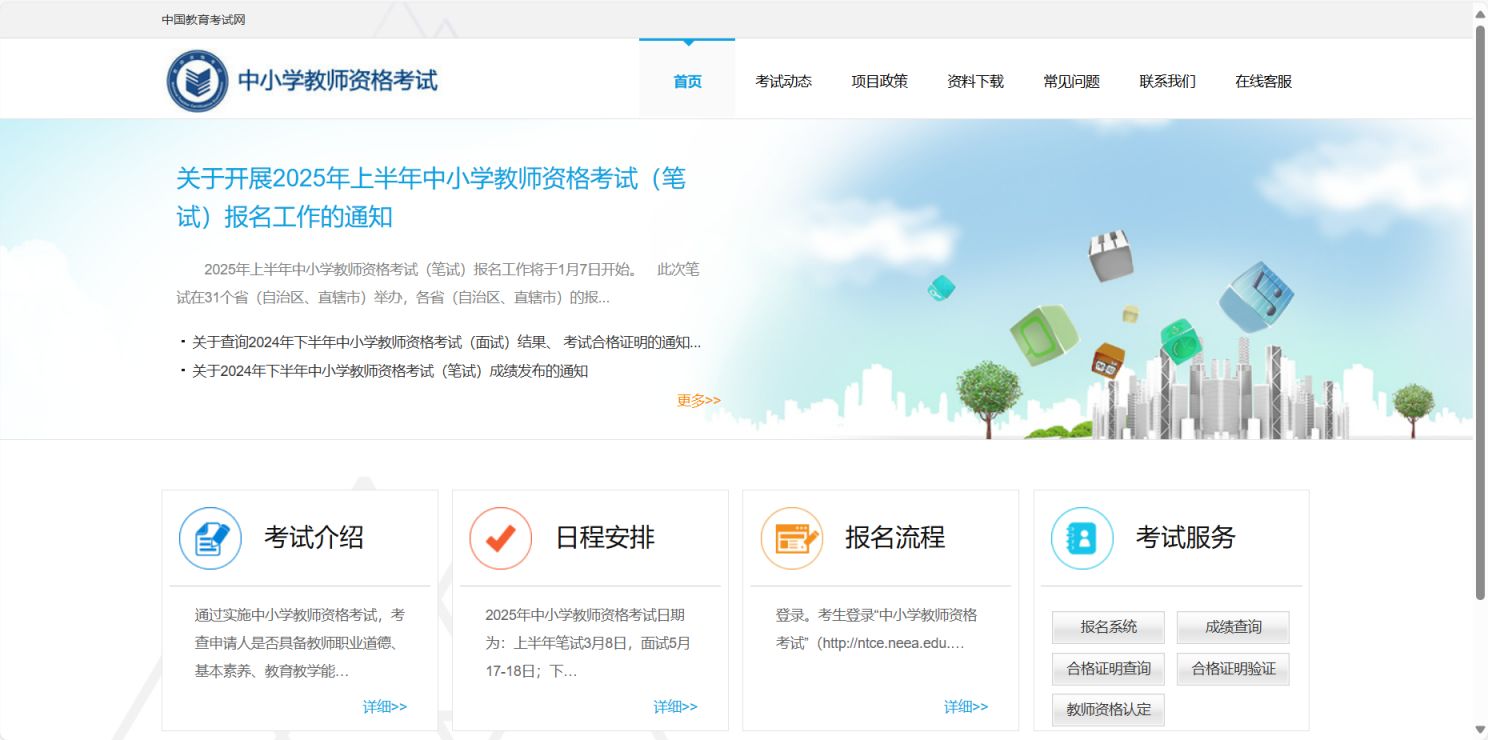Image resolution: width=1488 pixels, height=740 pixels.
Task: Open 教师资格认定 teacher qualification
Action: (1107, 709)
